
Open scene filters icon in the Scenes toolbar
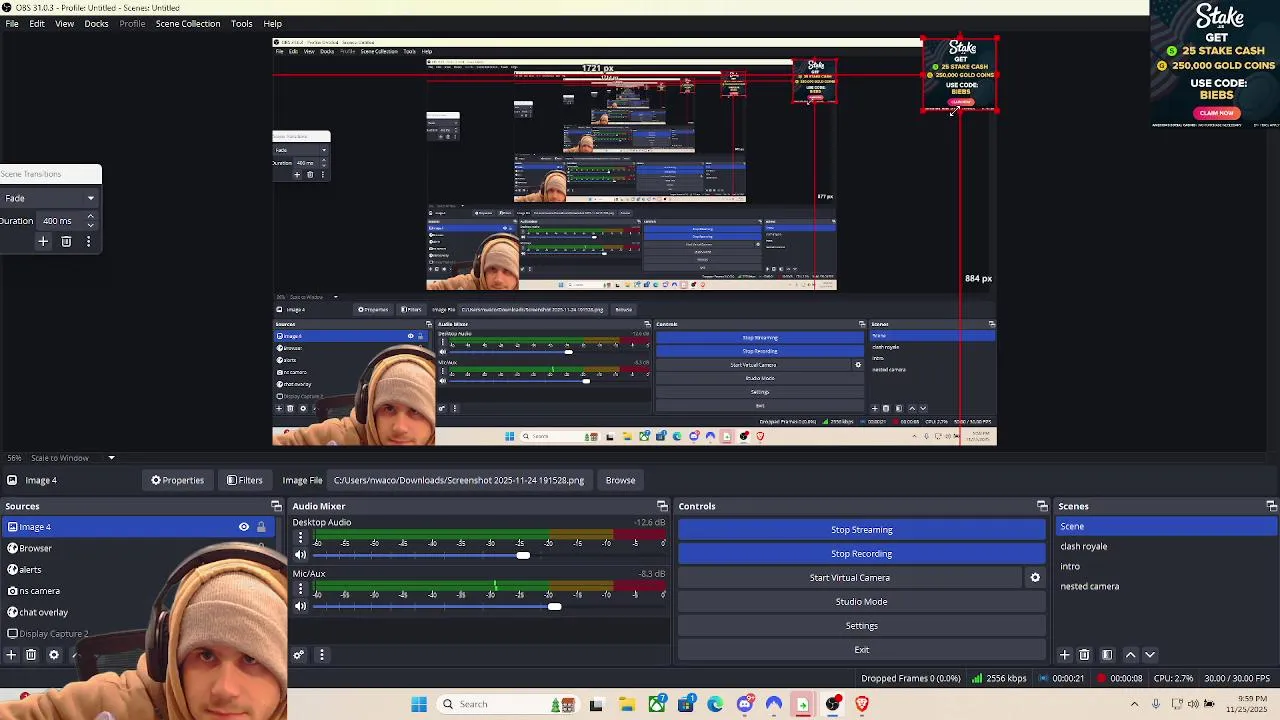coord(1107,655)
